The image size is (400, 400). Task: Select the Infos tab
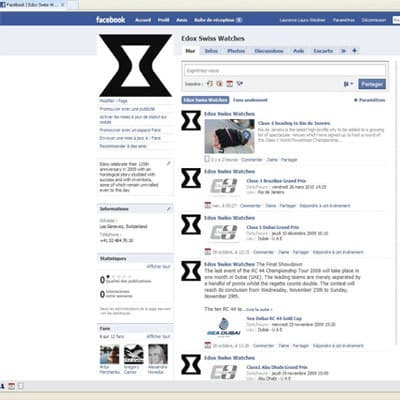(x=211, y=51)
